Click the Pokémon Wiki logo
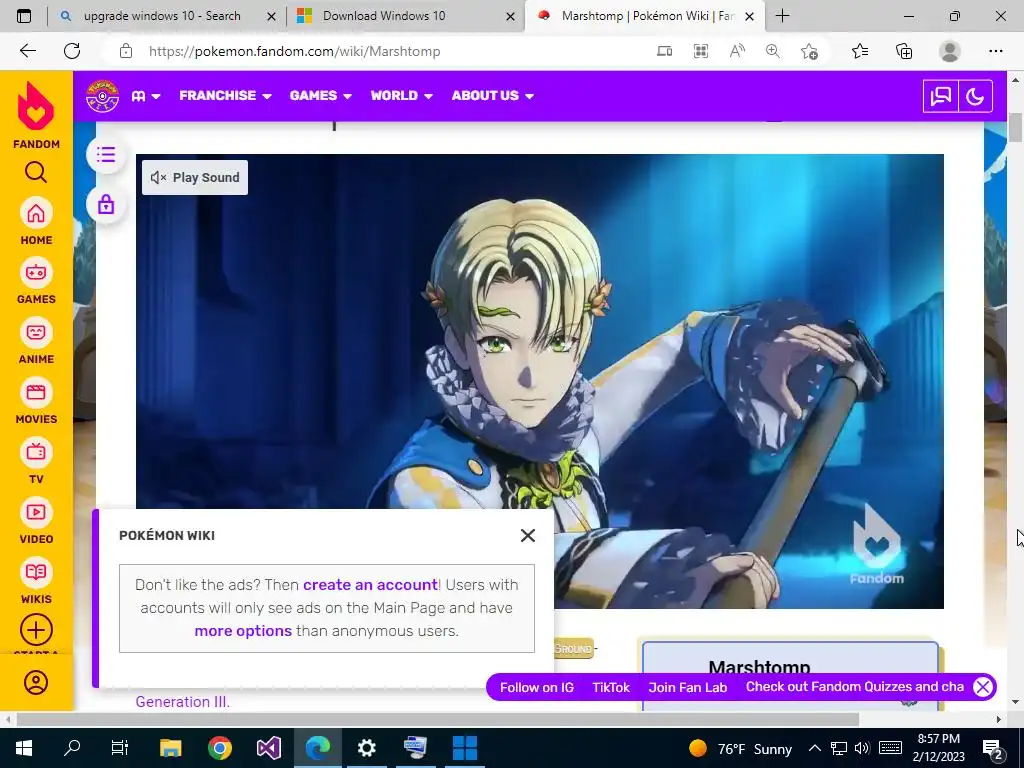Image resolution: width=1024 pixels, height=768 pixels. tap(103, 96)
